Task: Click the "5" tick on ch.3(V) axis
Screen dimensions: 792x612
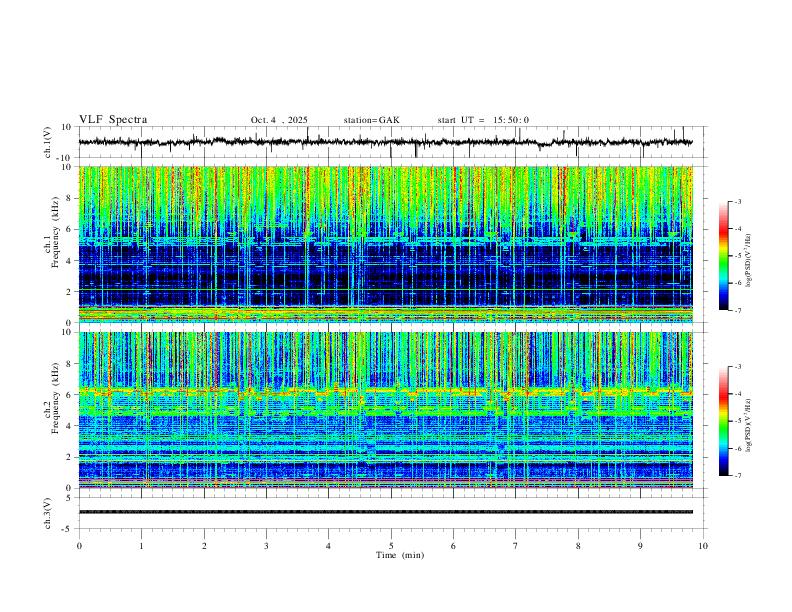Action: (69, 497)
